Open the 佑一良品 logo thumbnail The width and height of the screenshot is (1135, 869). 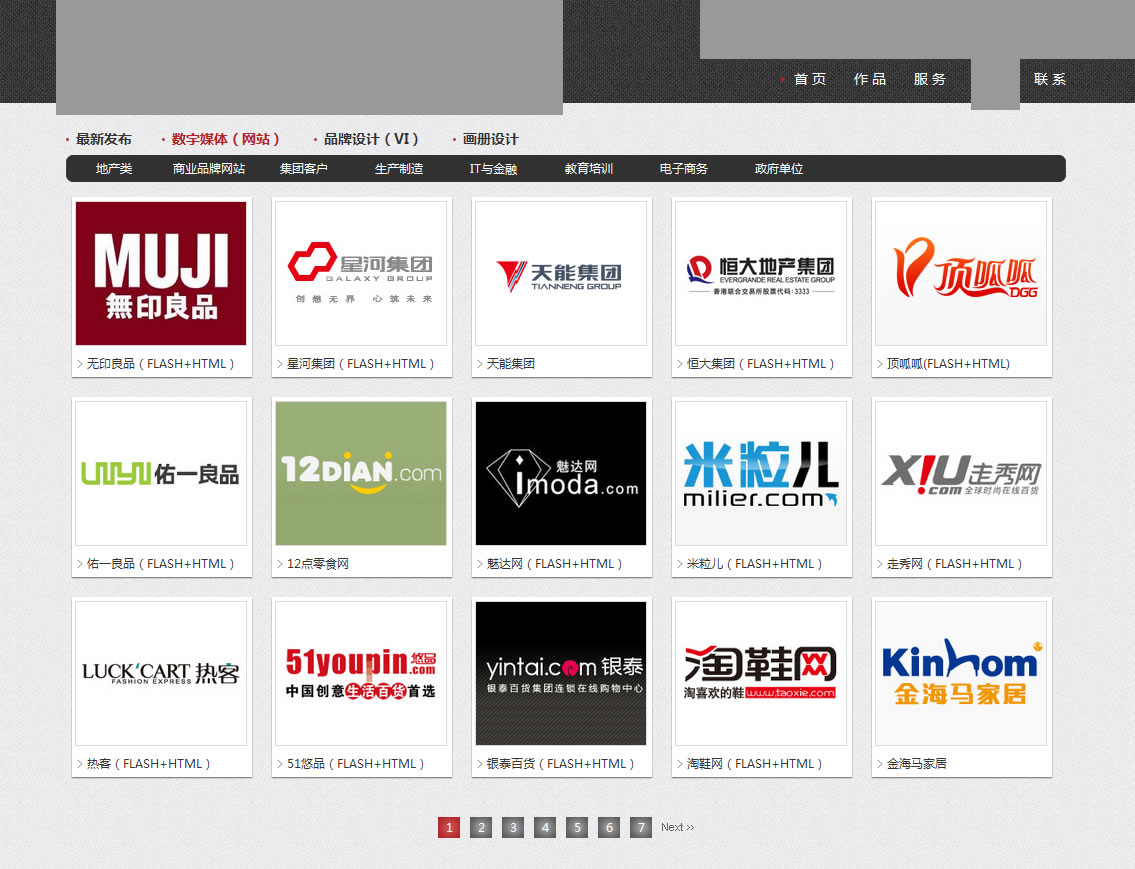coord(161,473)
